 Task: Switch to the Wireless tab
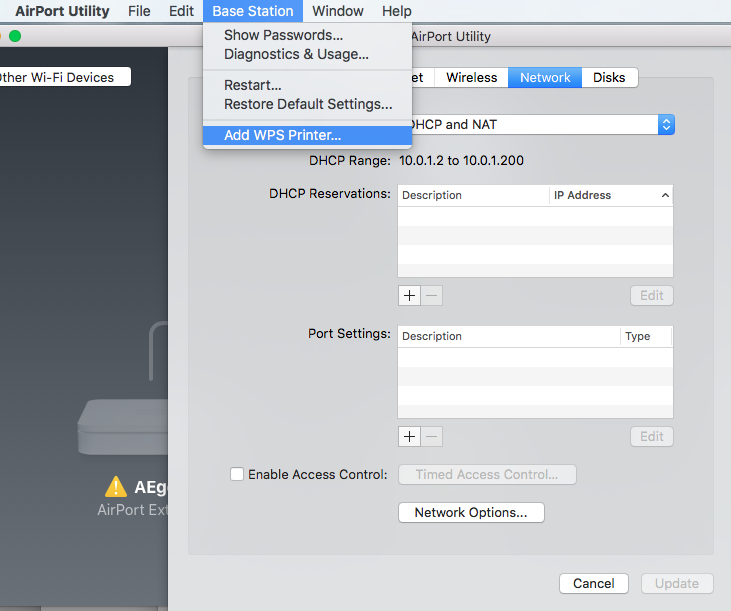pos(471,77)
